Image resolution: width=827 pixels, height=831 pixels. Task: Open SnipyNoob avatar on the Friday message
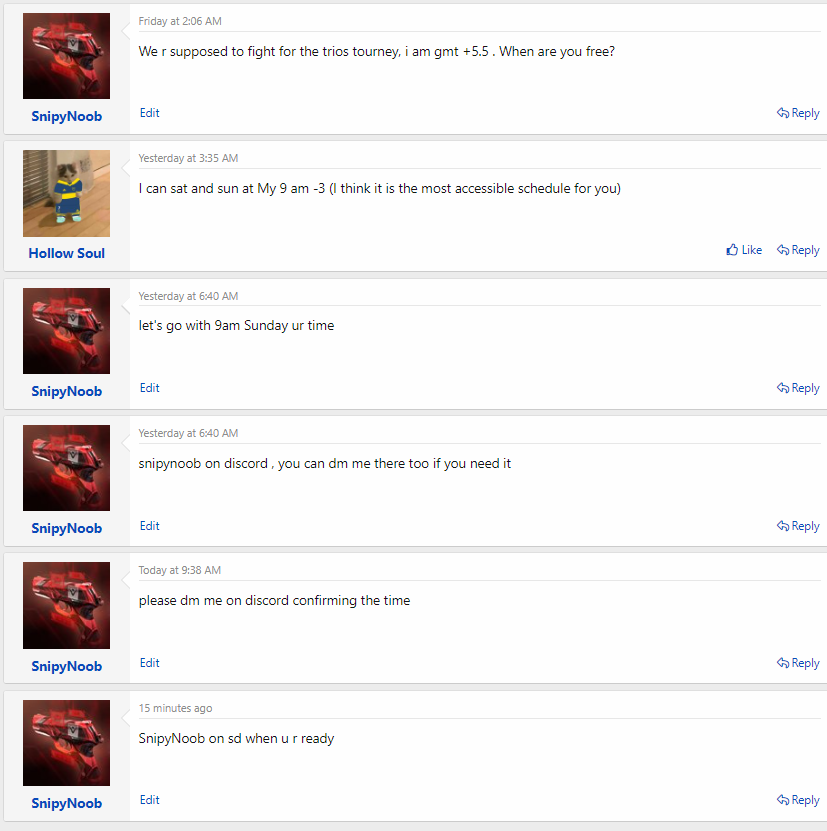pyautogui.click(x=66, y=56)
